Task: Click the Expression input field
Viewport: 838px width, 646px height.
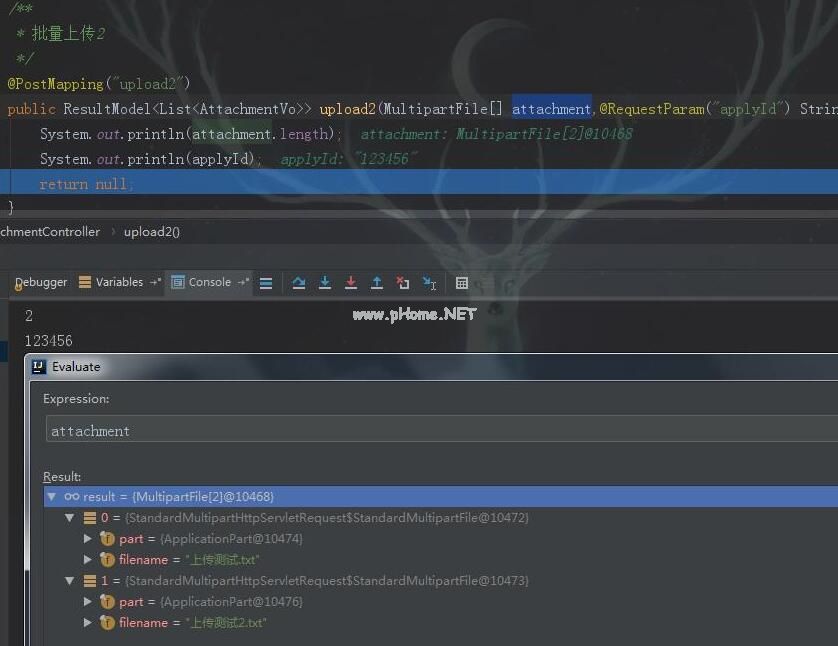Action: (440, 431)
